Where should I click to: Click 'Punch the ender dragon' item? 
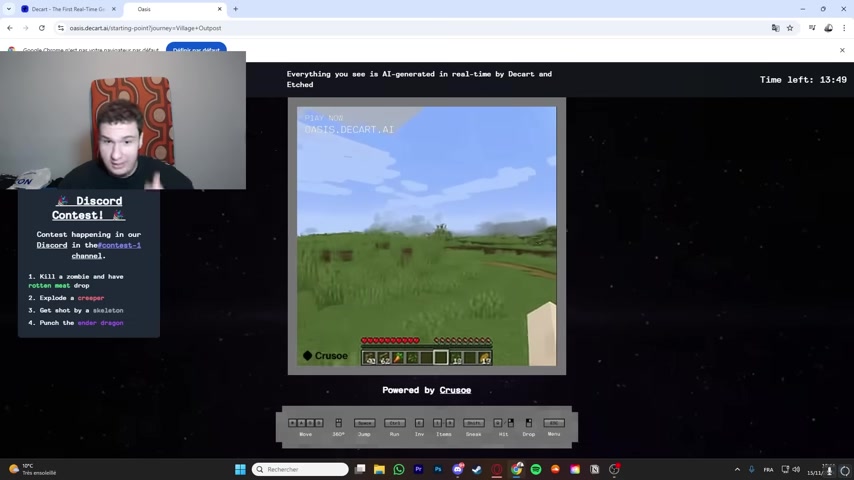pyautogui.click(x=76, y=323)
